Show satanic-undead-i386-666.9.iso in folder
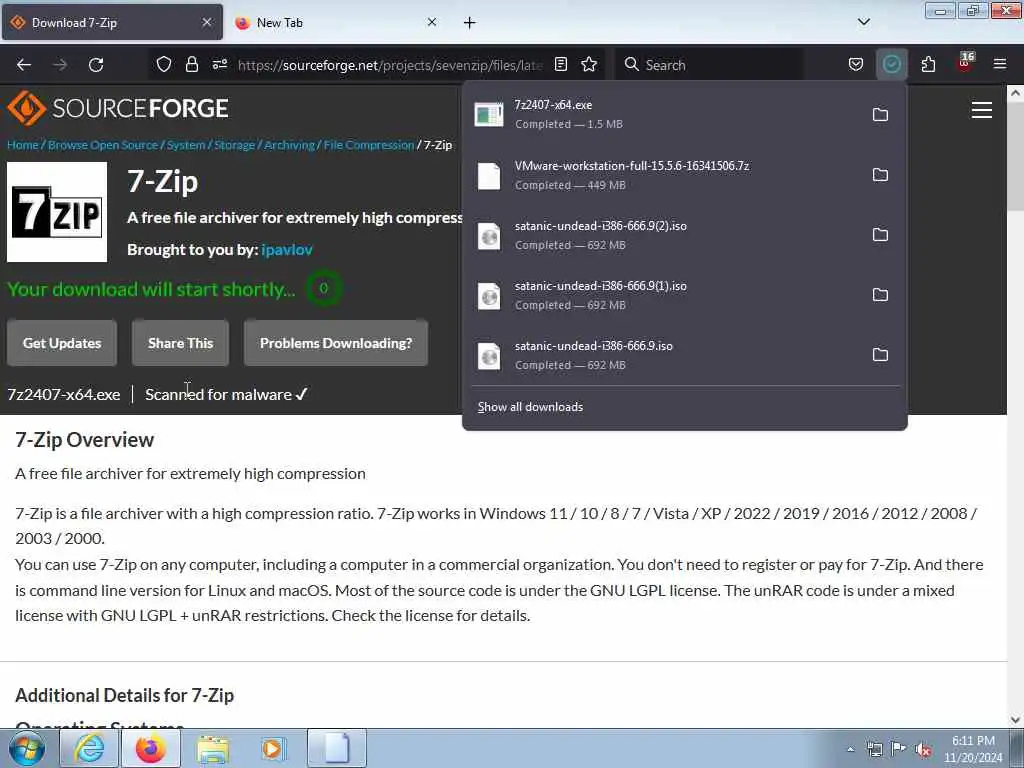This screenshot has width=1024, height=768. pos(880,355)
